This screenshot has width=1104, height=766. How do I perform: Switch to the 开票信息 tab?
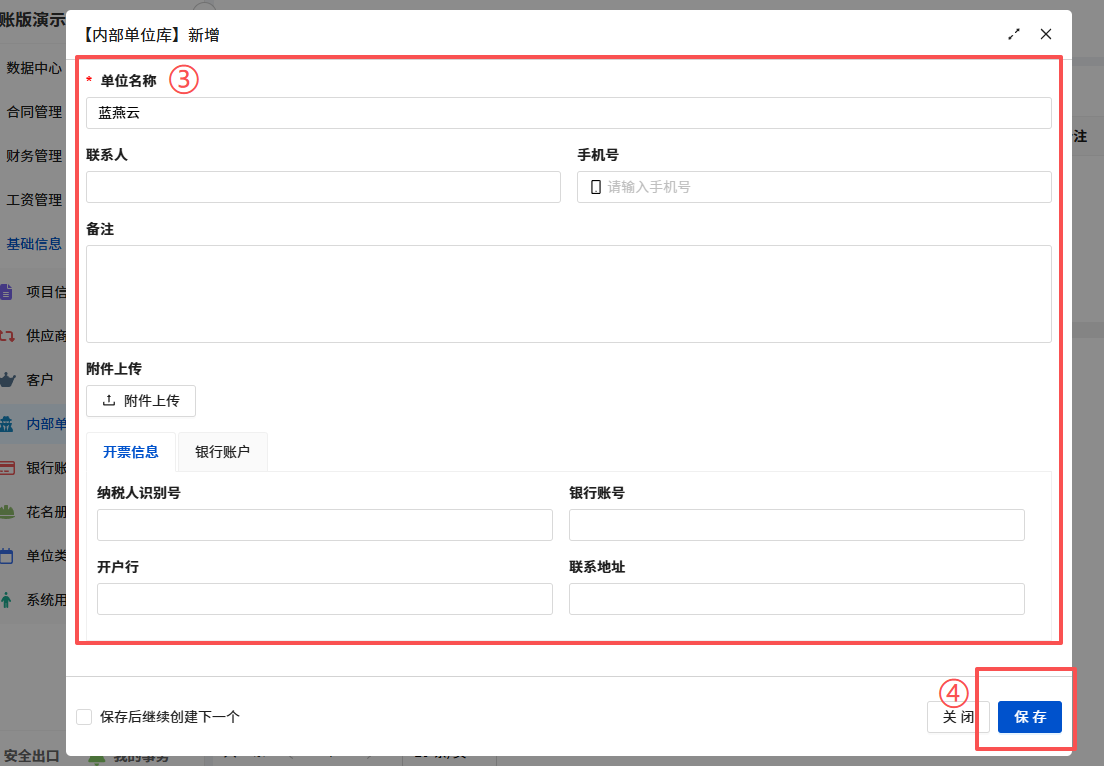coord(131,452)
